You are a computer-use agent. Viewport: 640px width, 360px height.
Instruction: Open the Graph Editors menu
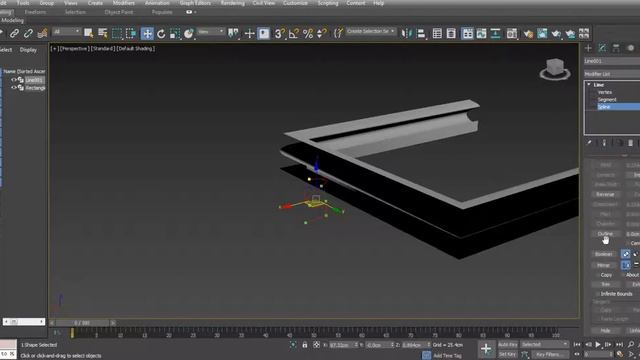coord(196,3)
